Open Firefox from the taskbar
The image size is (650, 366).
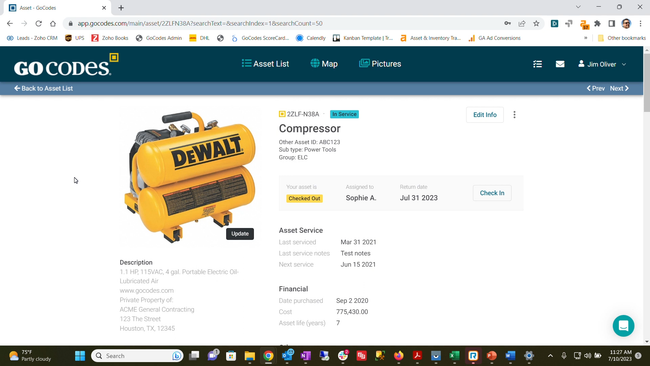398,356
